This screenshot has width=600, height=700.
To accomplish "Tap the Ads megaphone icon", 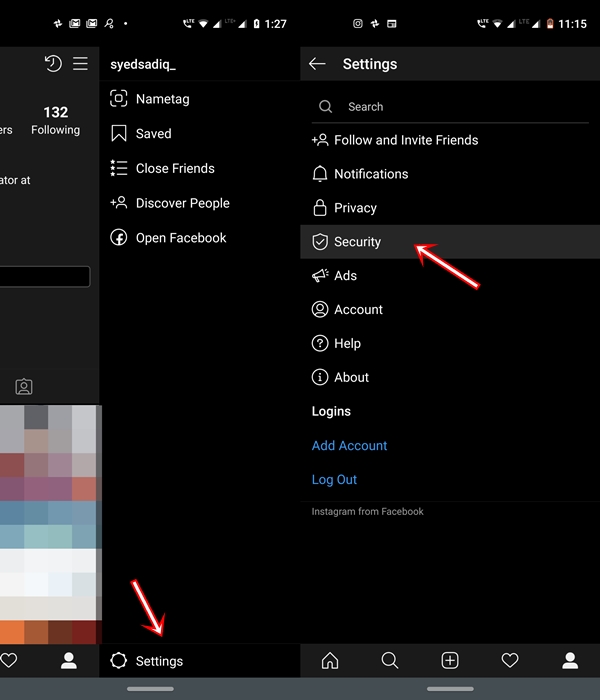I will pos(320,275).
